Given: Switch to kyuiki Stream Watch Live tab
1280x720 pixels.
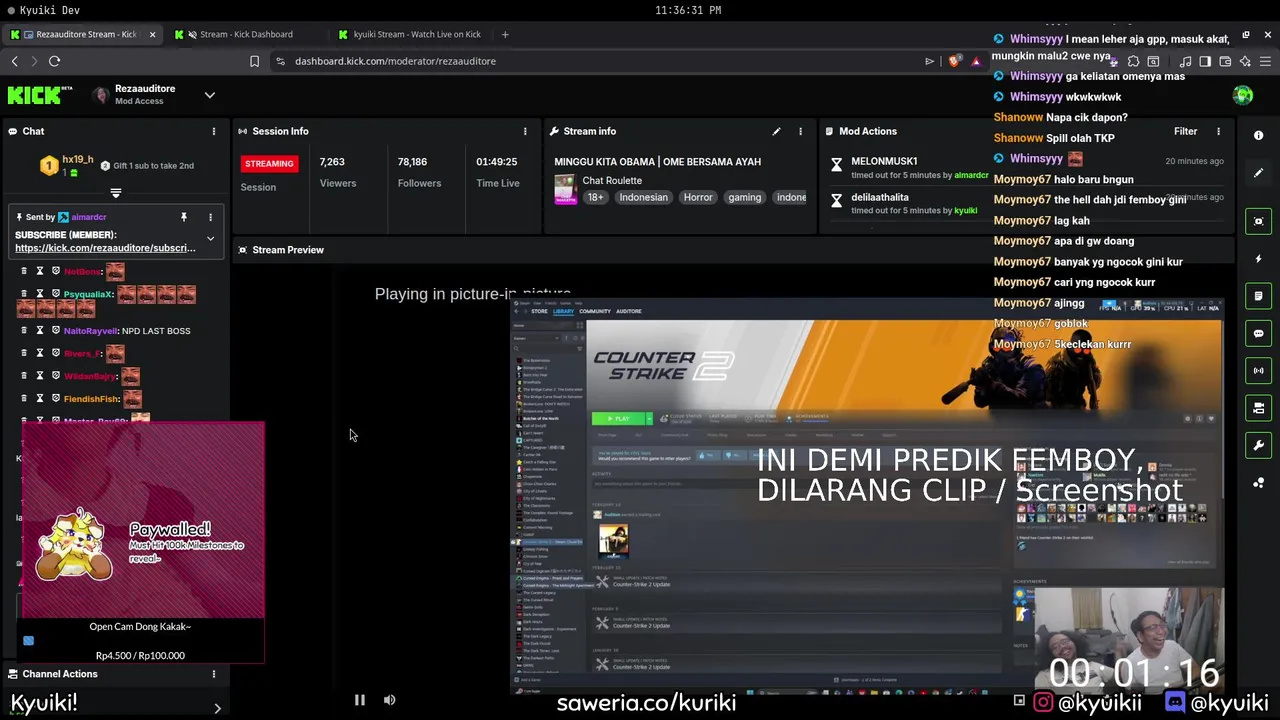Looking at the screenshot, I should [x=416, y=34].
